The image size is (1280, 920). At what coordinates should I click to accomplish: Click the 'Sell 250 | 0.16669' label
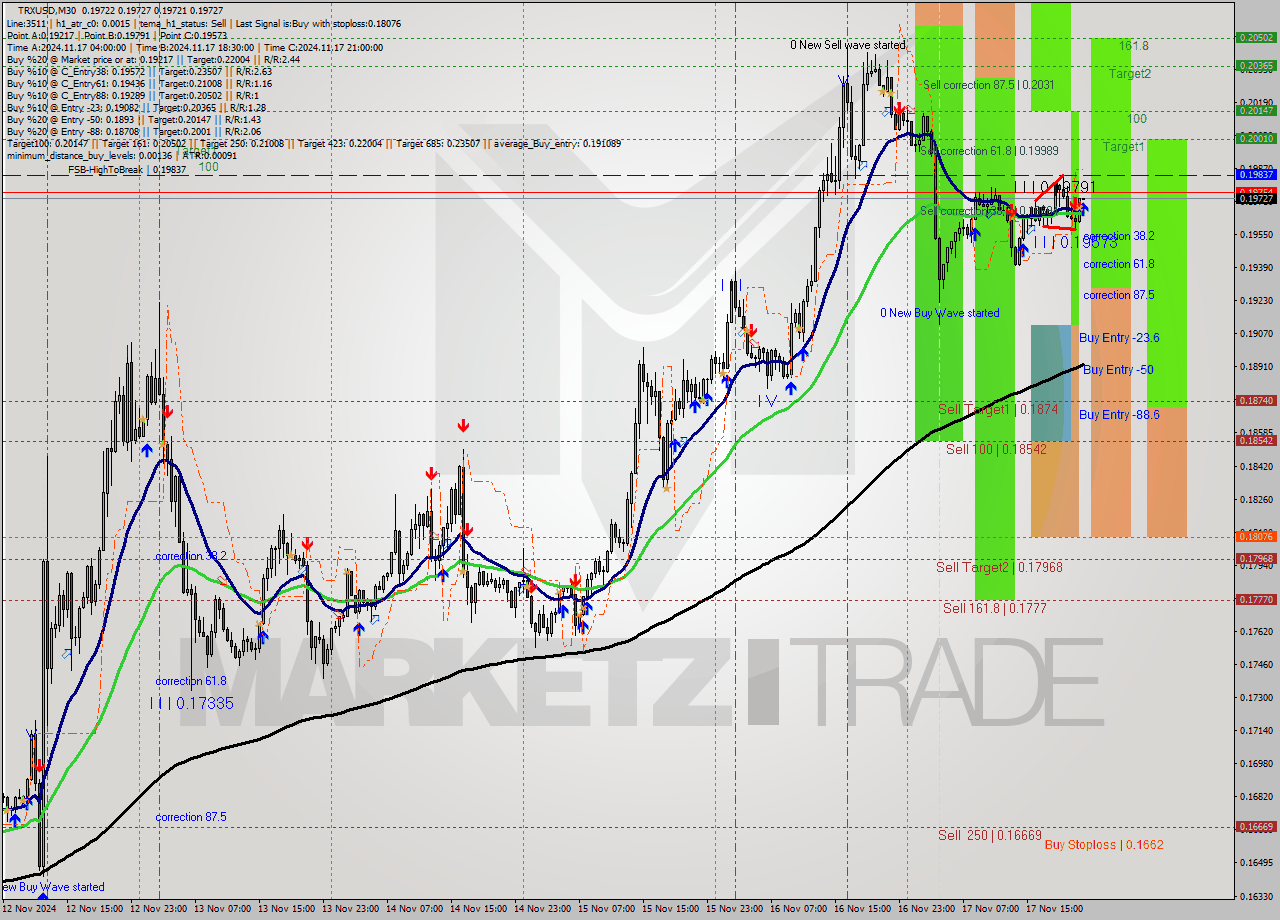coord(990,834)
